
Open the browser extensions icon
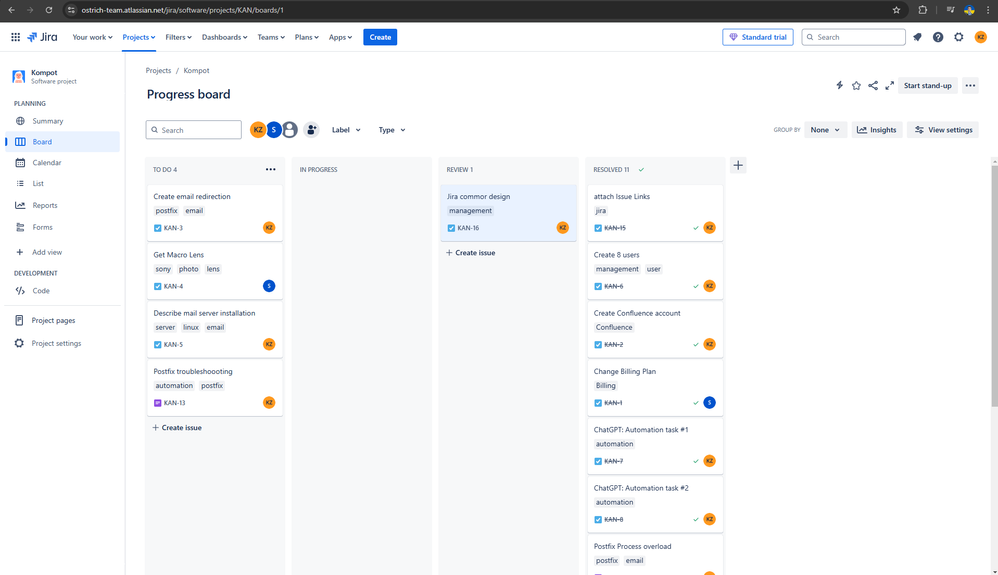[922, 10]
